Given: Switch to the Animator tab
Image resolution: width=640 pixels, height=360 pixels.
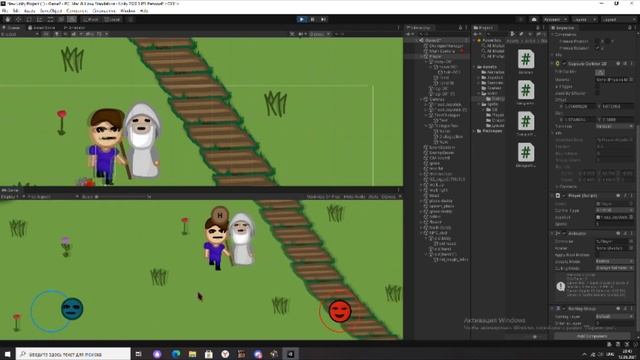Looking at the screenshot, I should coord(75,28).
